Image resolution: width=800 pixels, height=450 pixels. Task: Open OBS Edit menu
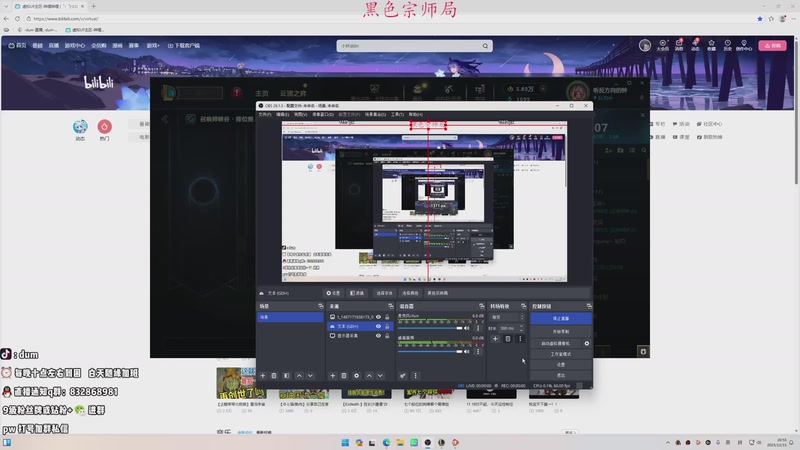282,114
